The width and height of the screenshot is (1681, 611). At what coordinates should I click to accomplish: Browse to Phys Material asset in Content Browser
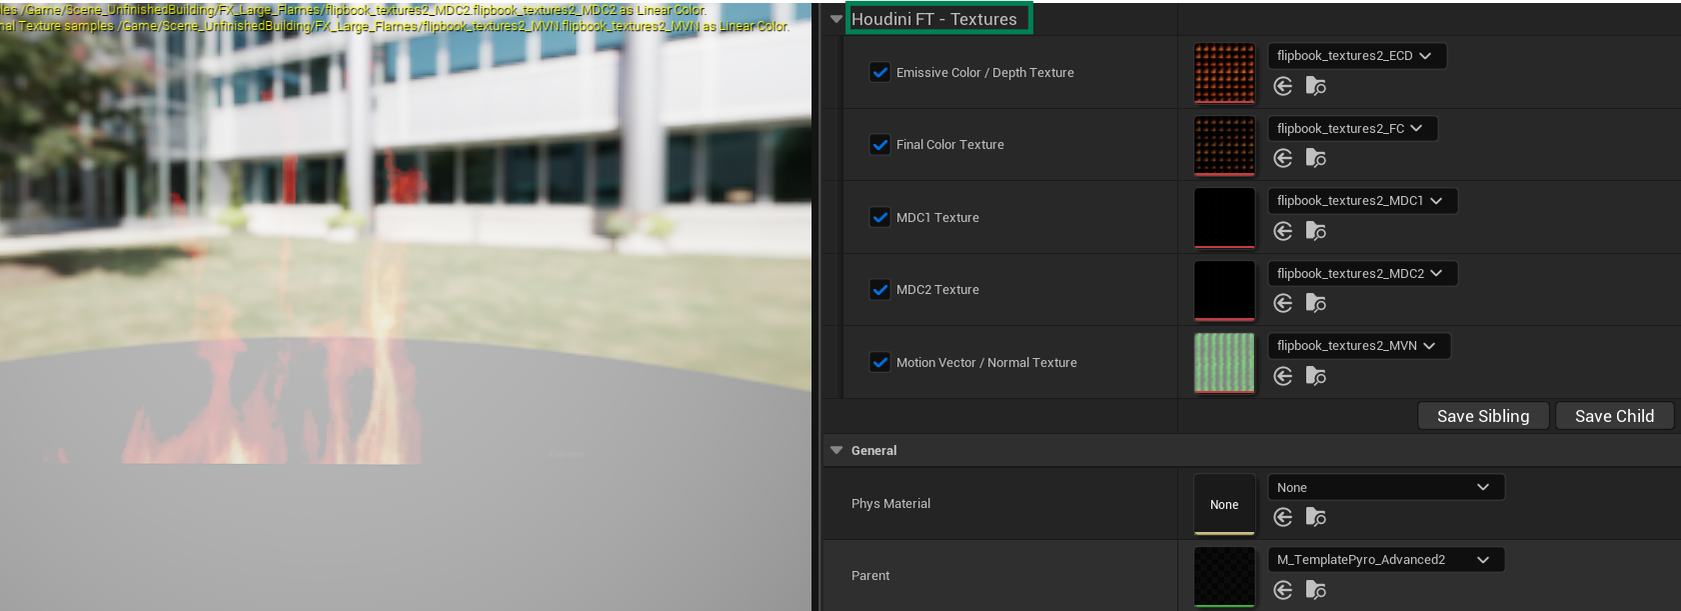1316,517
